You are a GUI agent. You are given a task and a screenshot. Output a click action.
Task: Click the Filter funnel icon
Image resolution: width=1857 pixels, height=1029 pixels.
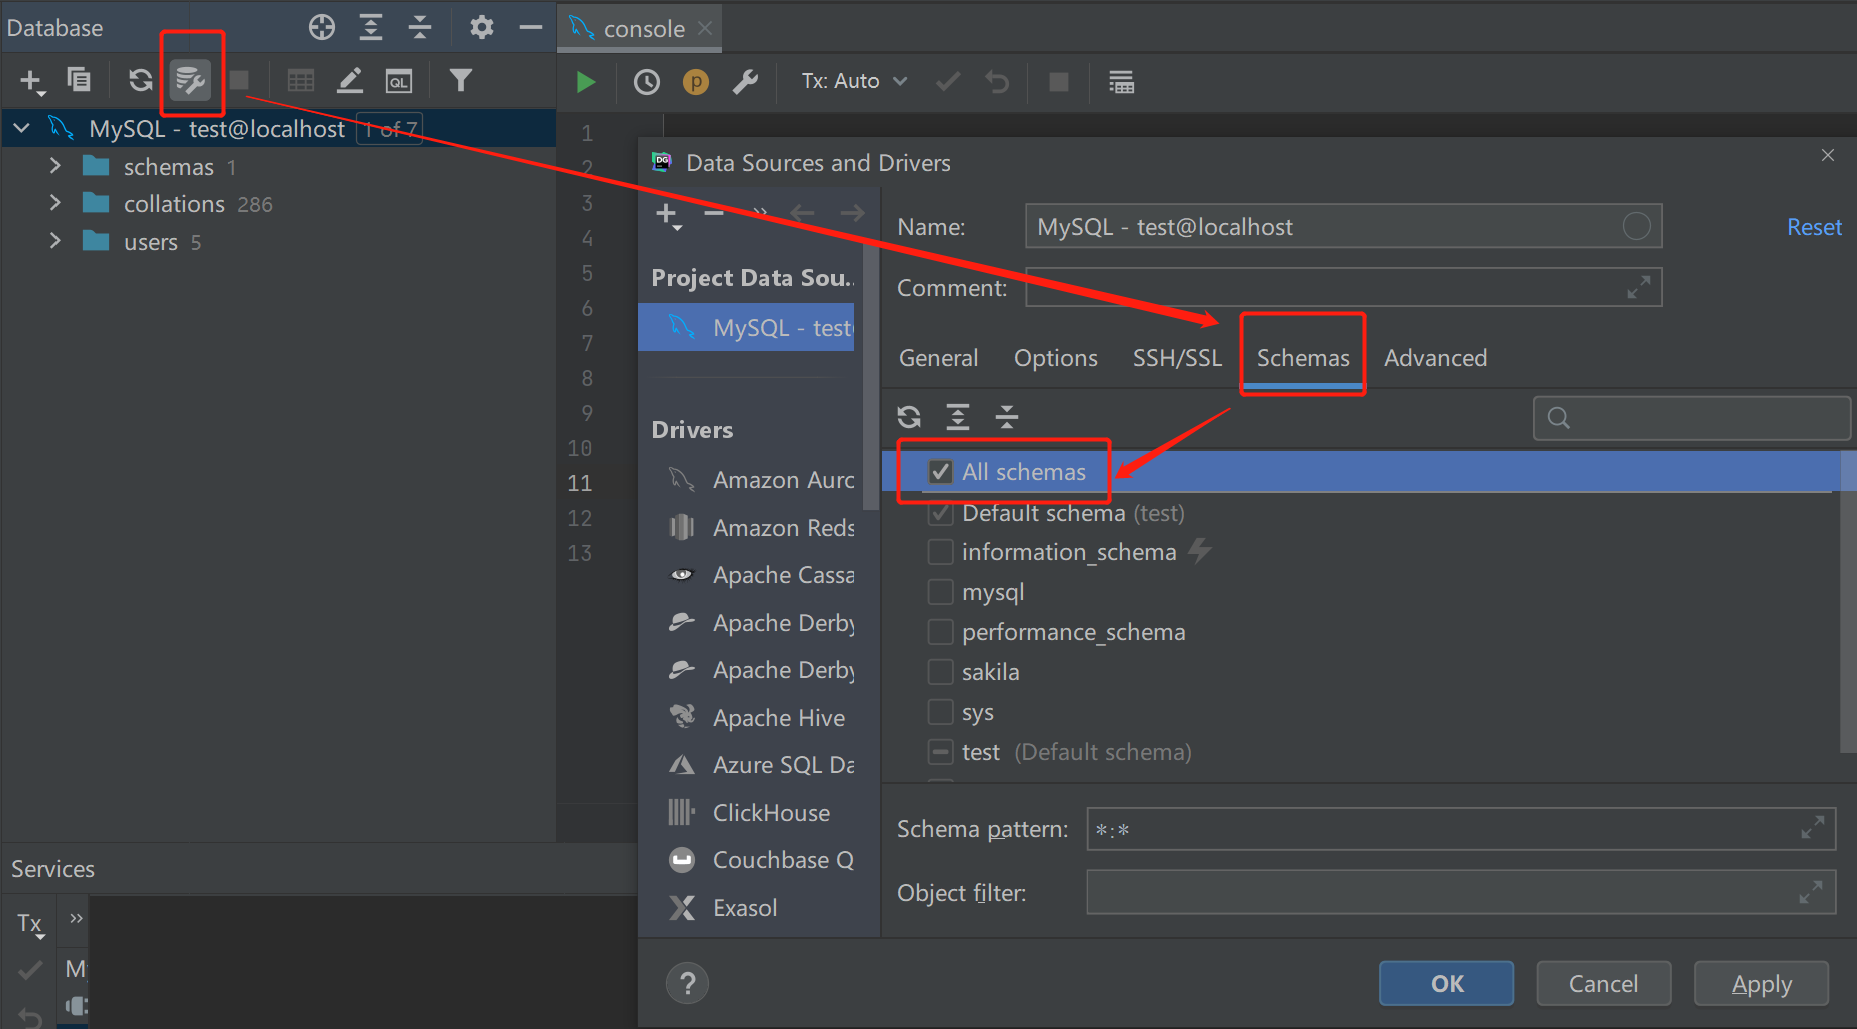[x=460, y=80]
